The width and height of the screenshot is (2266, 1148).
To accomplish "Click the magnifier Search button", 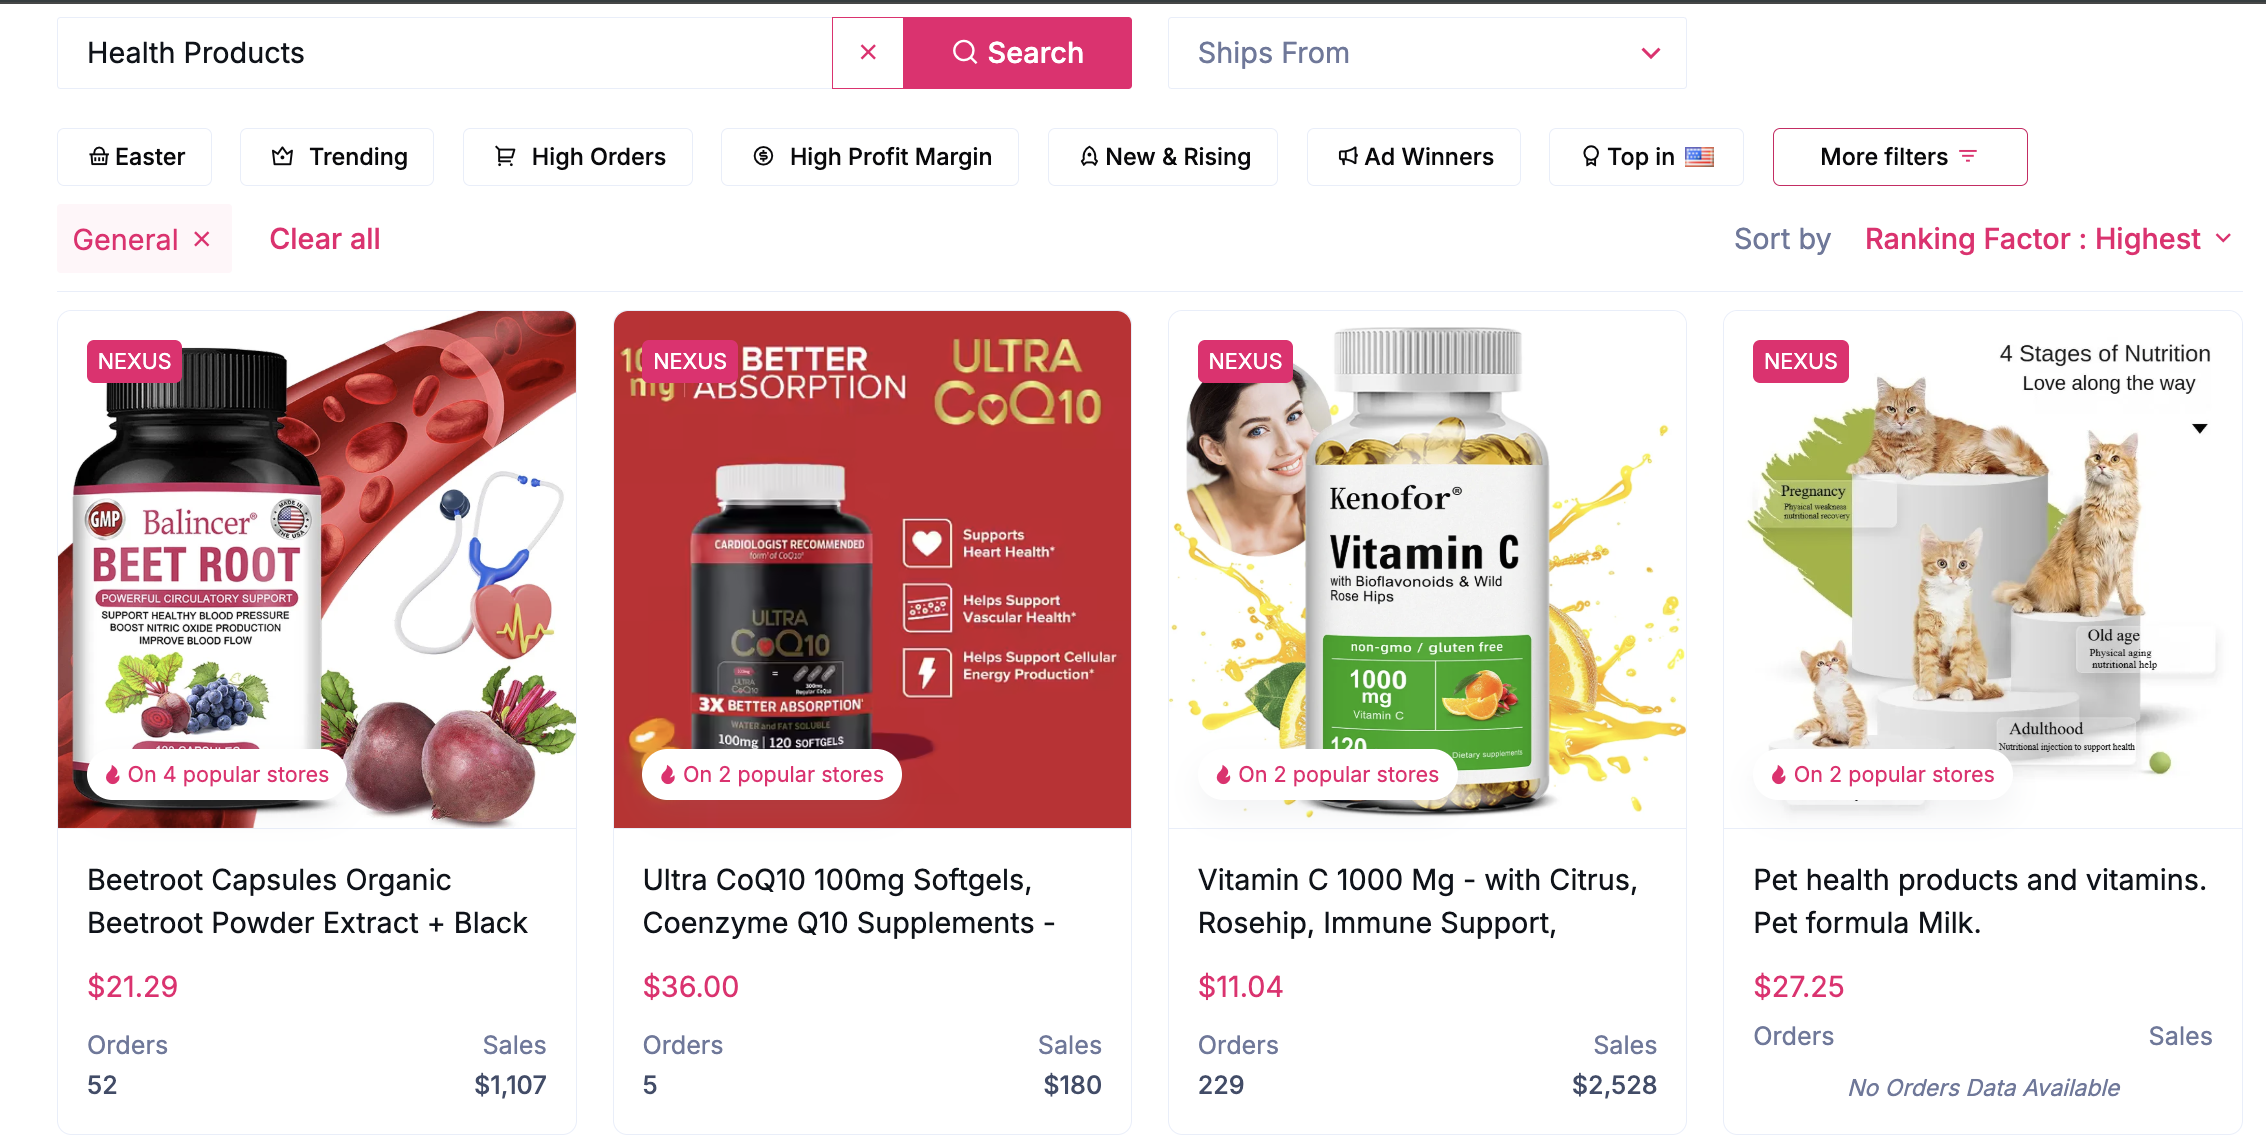I will [1017, 53].
